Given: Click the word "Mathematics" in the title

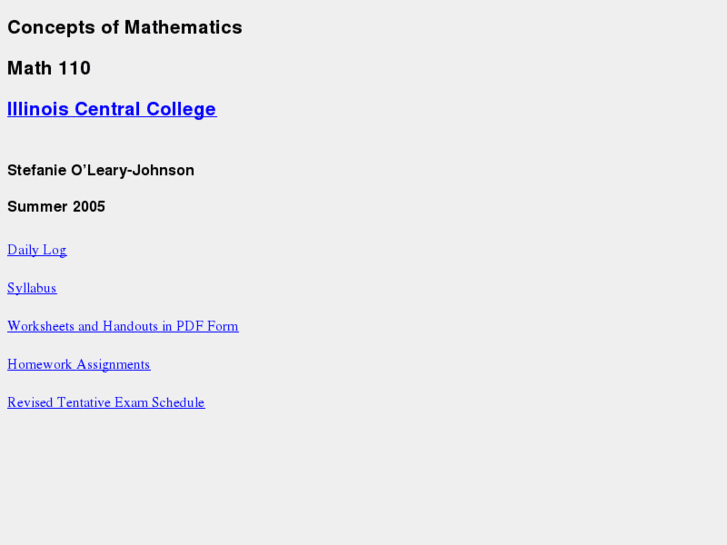Looking at the screenshot, I should 183,28.
